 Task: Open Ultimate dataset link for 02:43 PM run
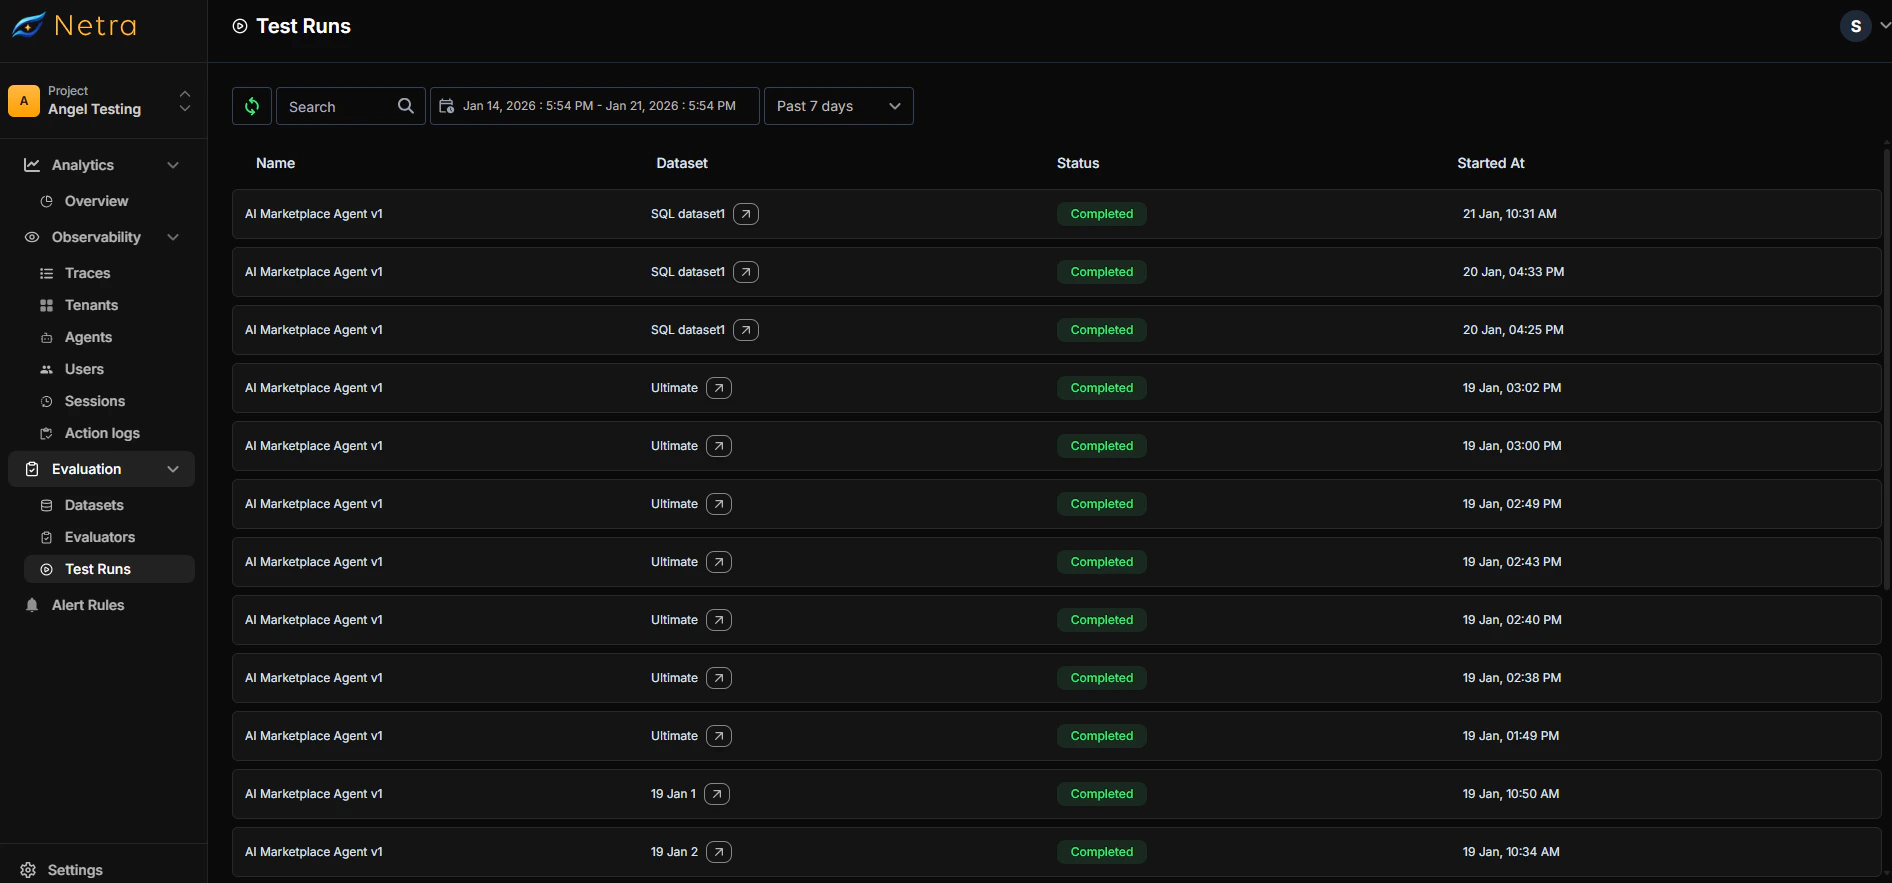[x=719, y=562]
